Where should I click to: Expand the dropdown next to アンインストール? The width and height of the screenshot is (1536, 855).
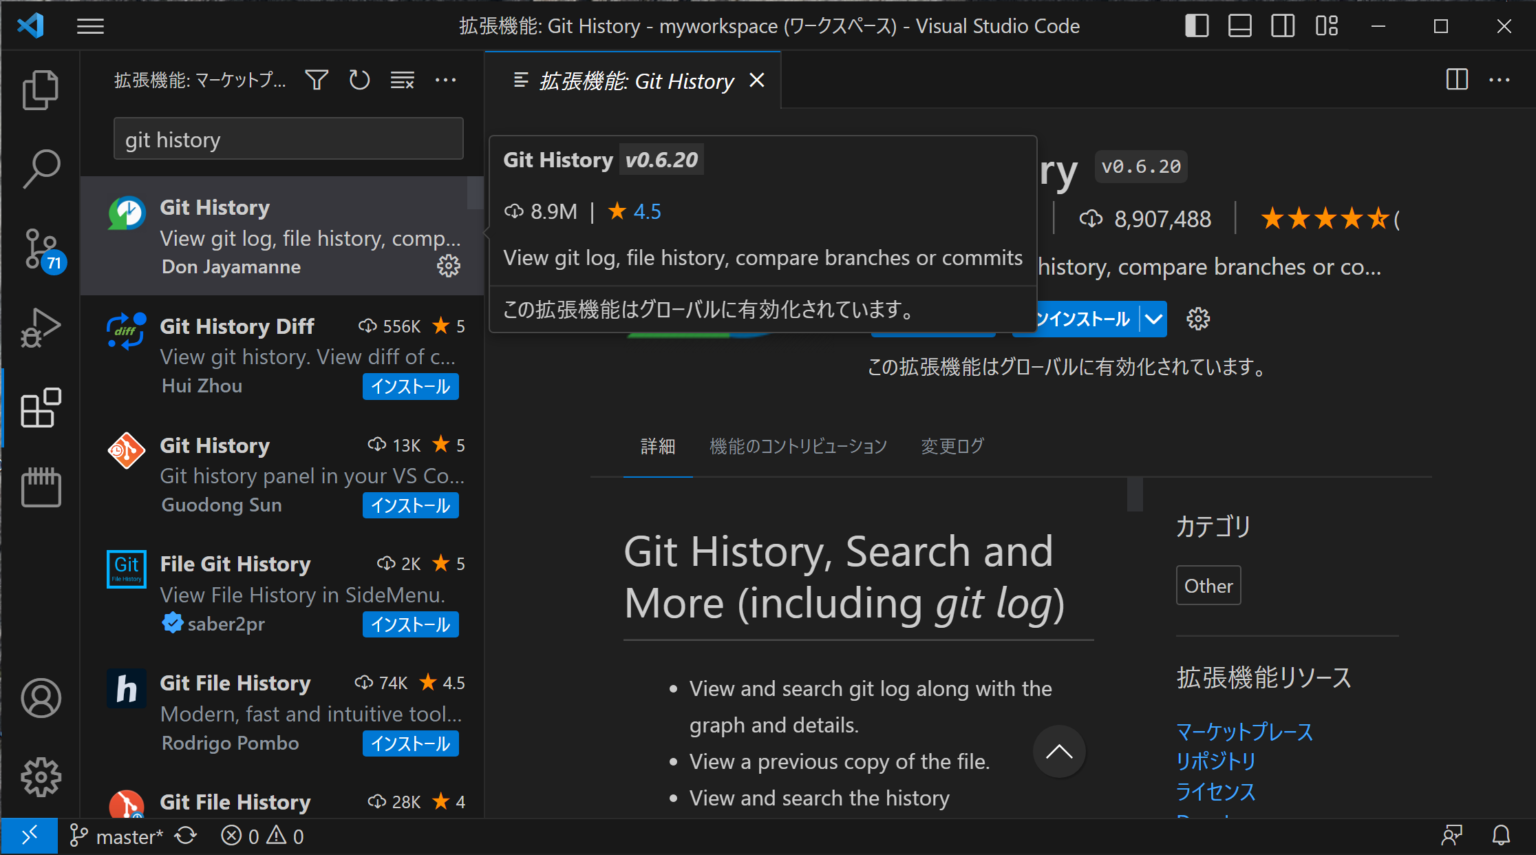(x=1155, y=319)
